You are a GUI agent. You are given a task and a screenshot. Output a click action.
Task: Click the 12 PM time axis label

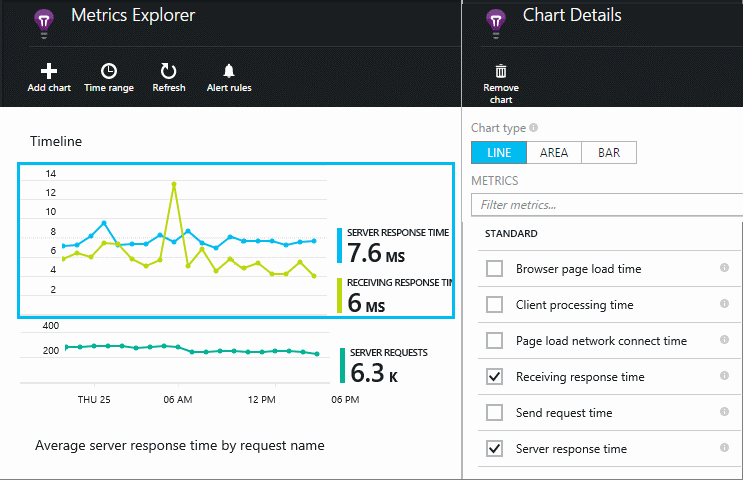pyautogui.click(x=261, y=399)
